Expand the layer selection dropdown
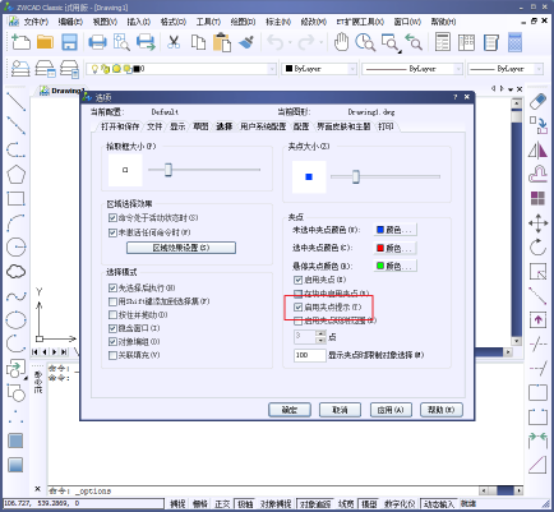554x512 pixels. (181, 69)
